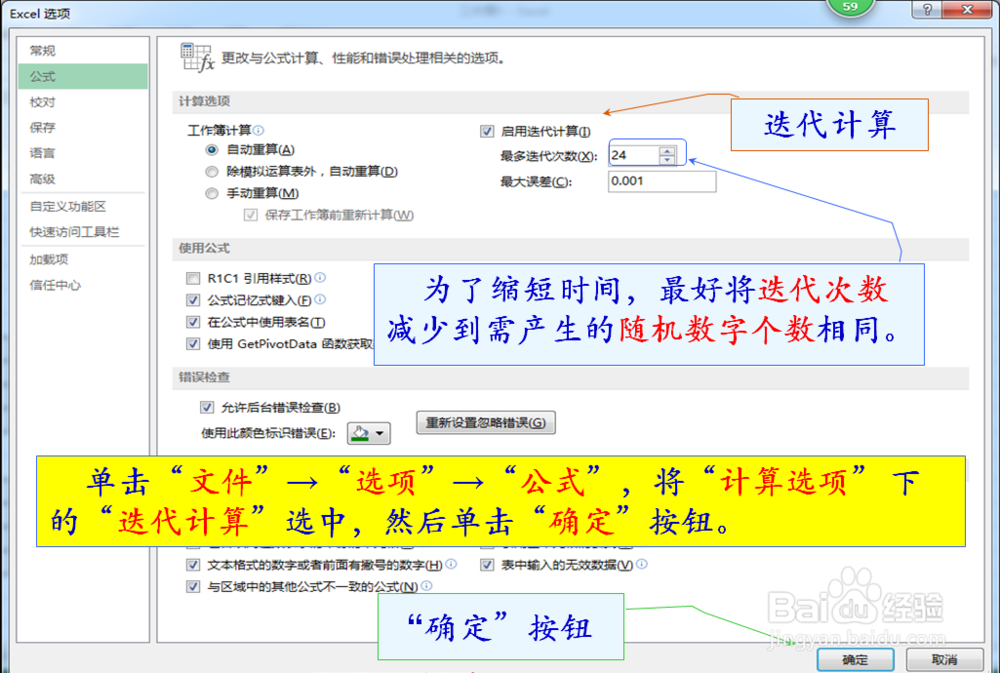Enable the R1C1 引用样式 checkbox
The width and height of the screenshot is (1000, 673).
(x=192, y=276)
